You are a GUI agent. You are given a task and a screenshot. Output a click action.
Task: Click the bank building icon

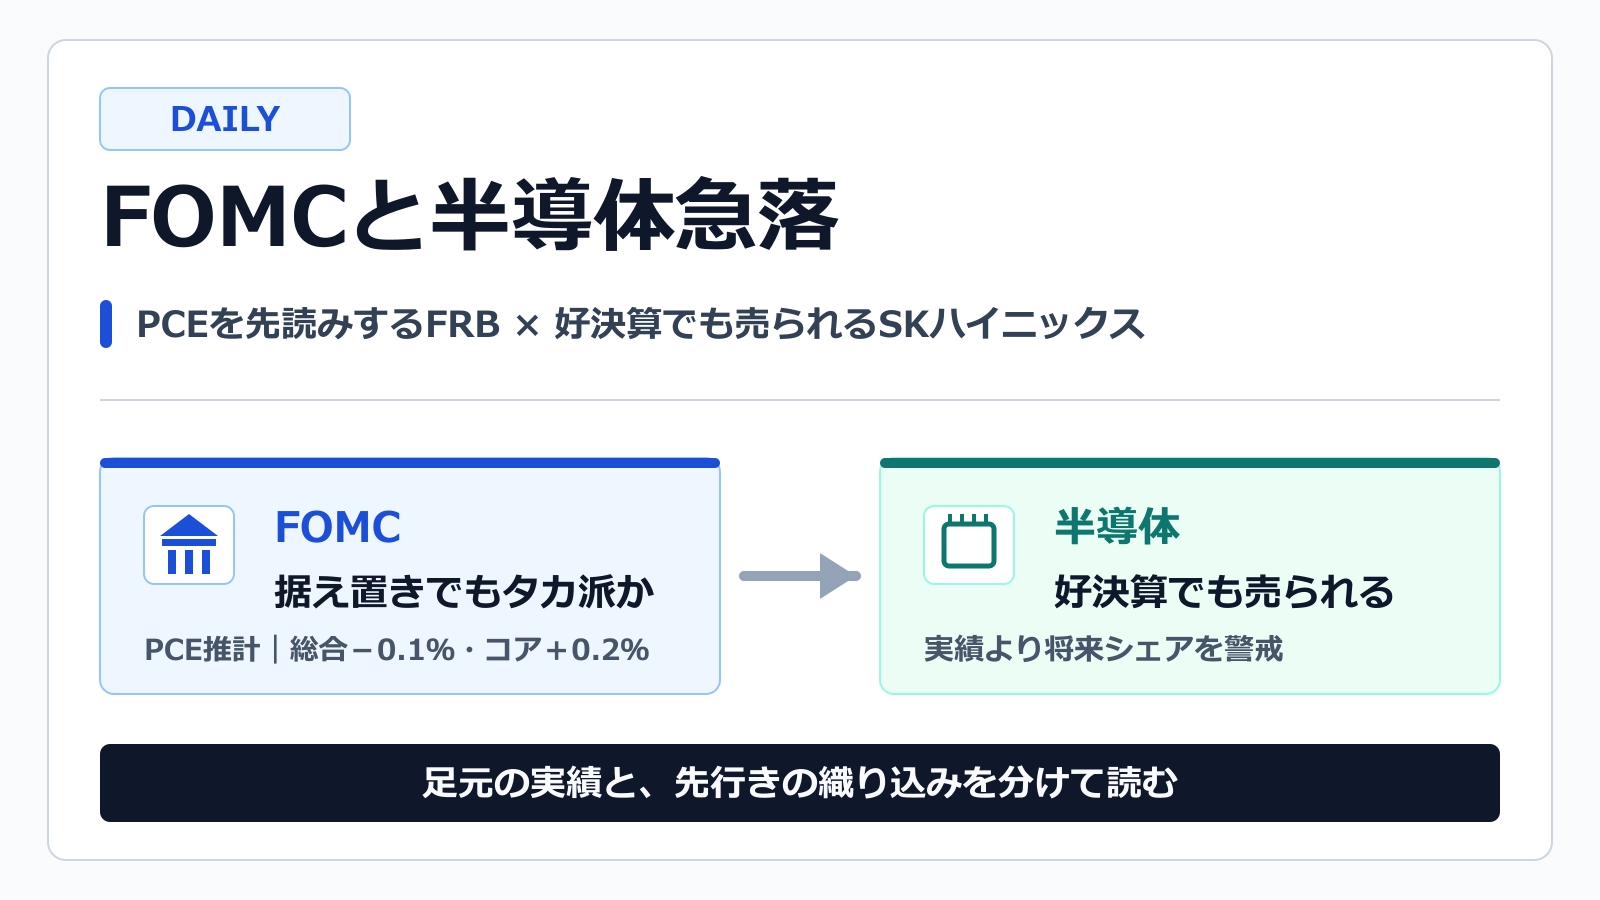(189, 545)
